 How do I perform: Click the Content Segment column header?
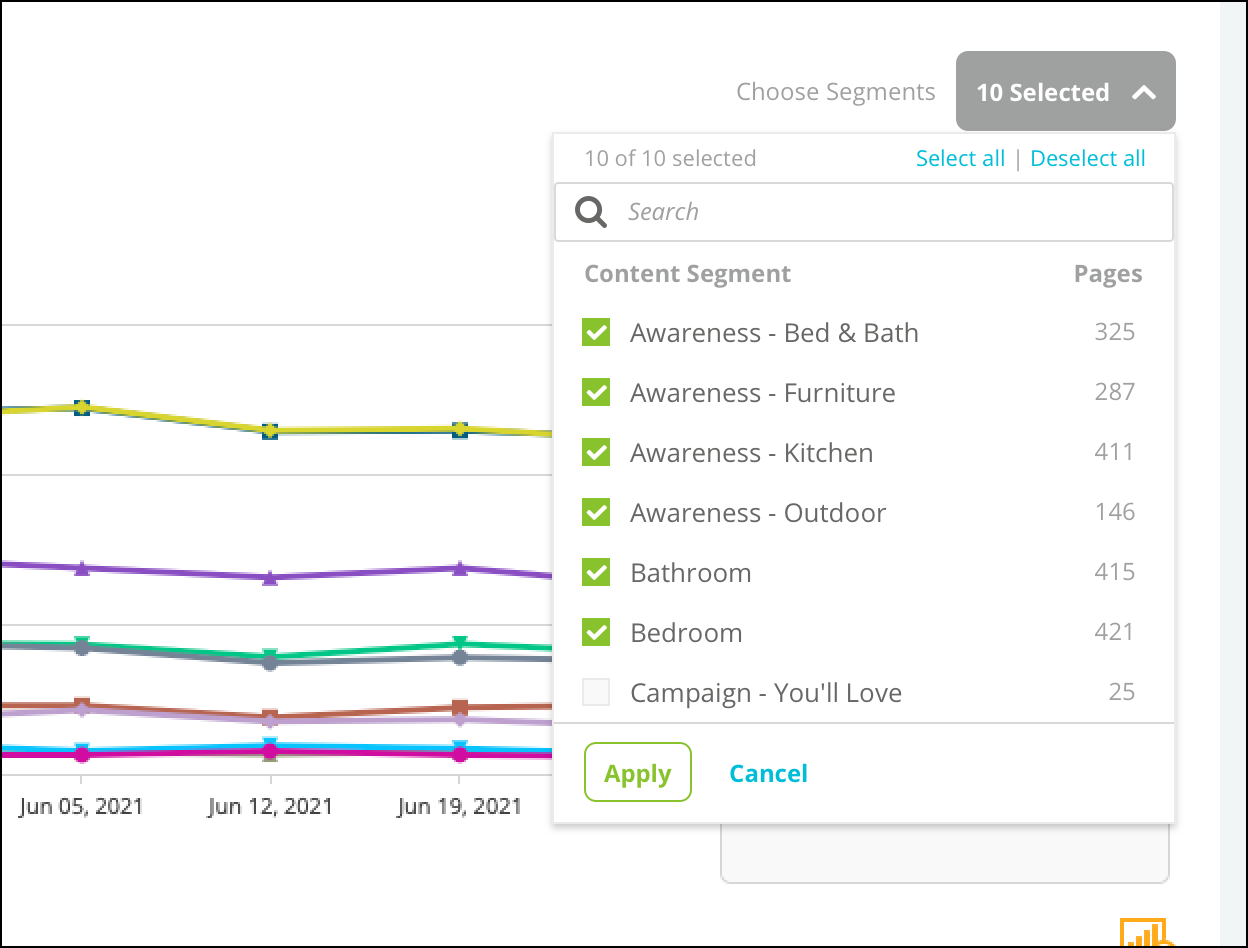(x=688, y=274)
